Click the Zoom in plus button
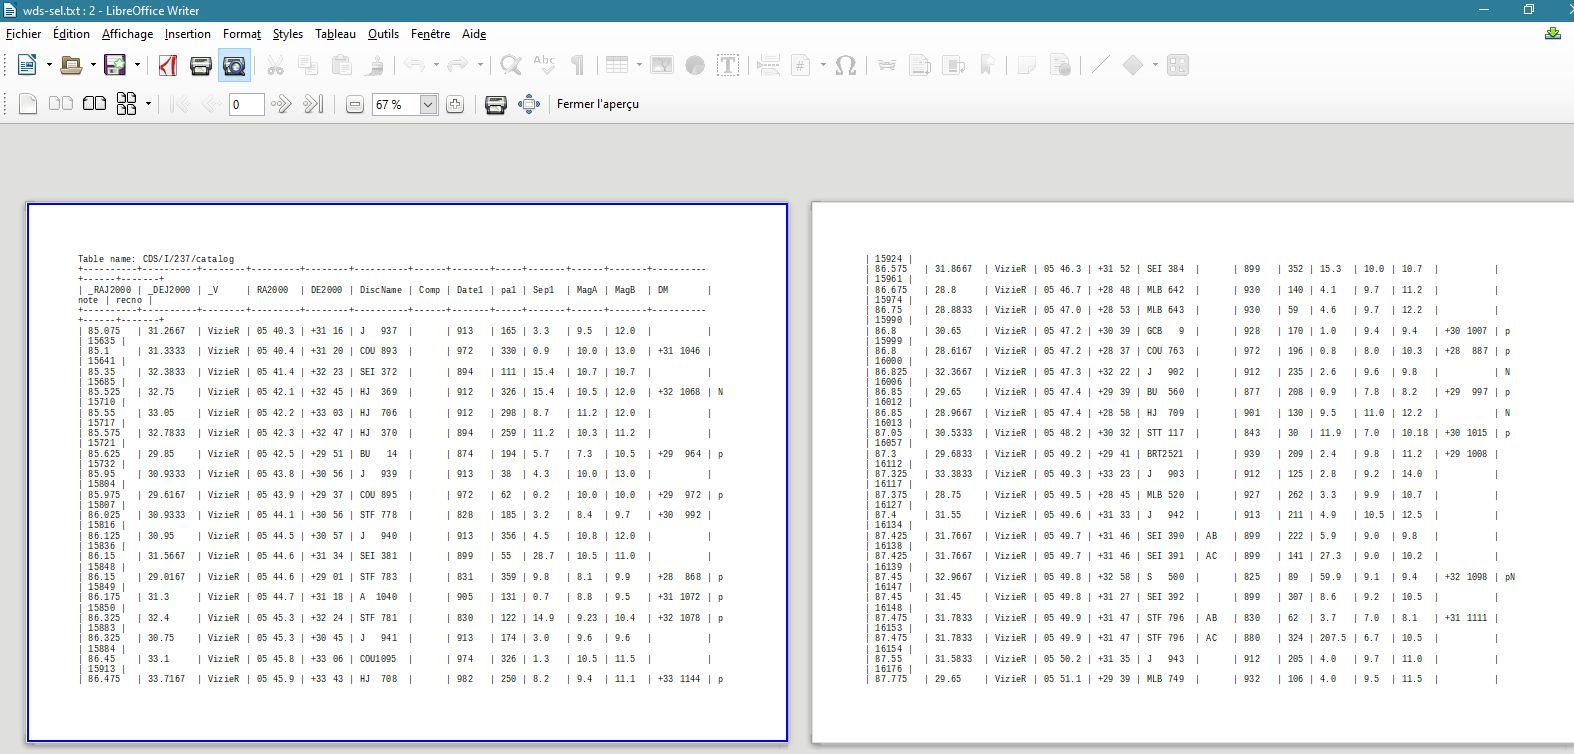Viewport: 1574px width, 754px height. point(455,104)
